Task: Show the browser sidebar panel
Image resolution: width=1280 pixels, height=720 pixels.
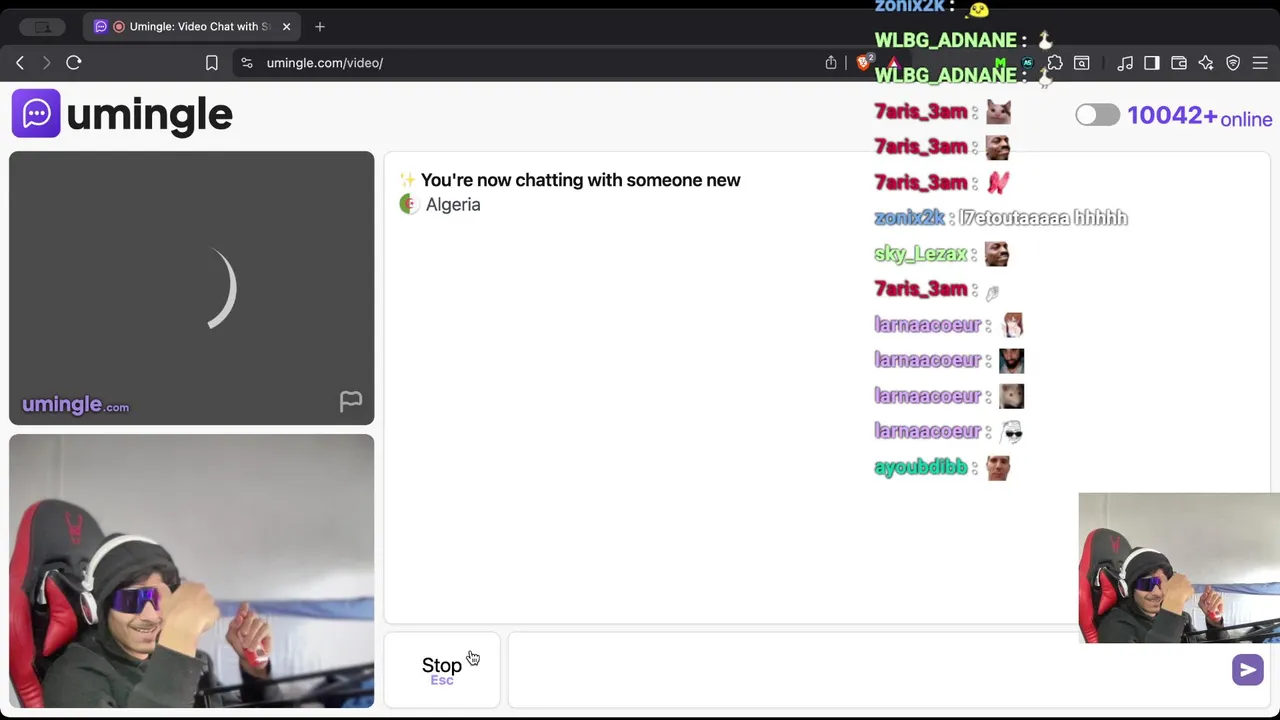Action: (1152, 63)
